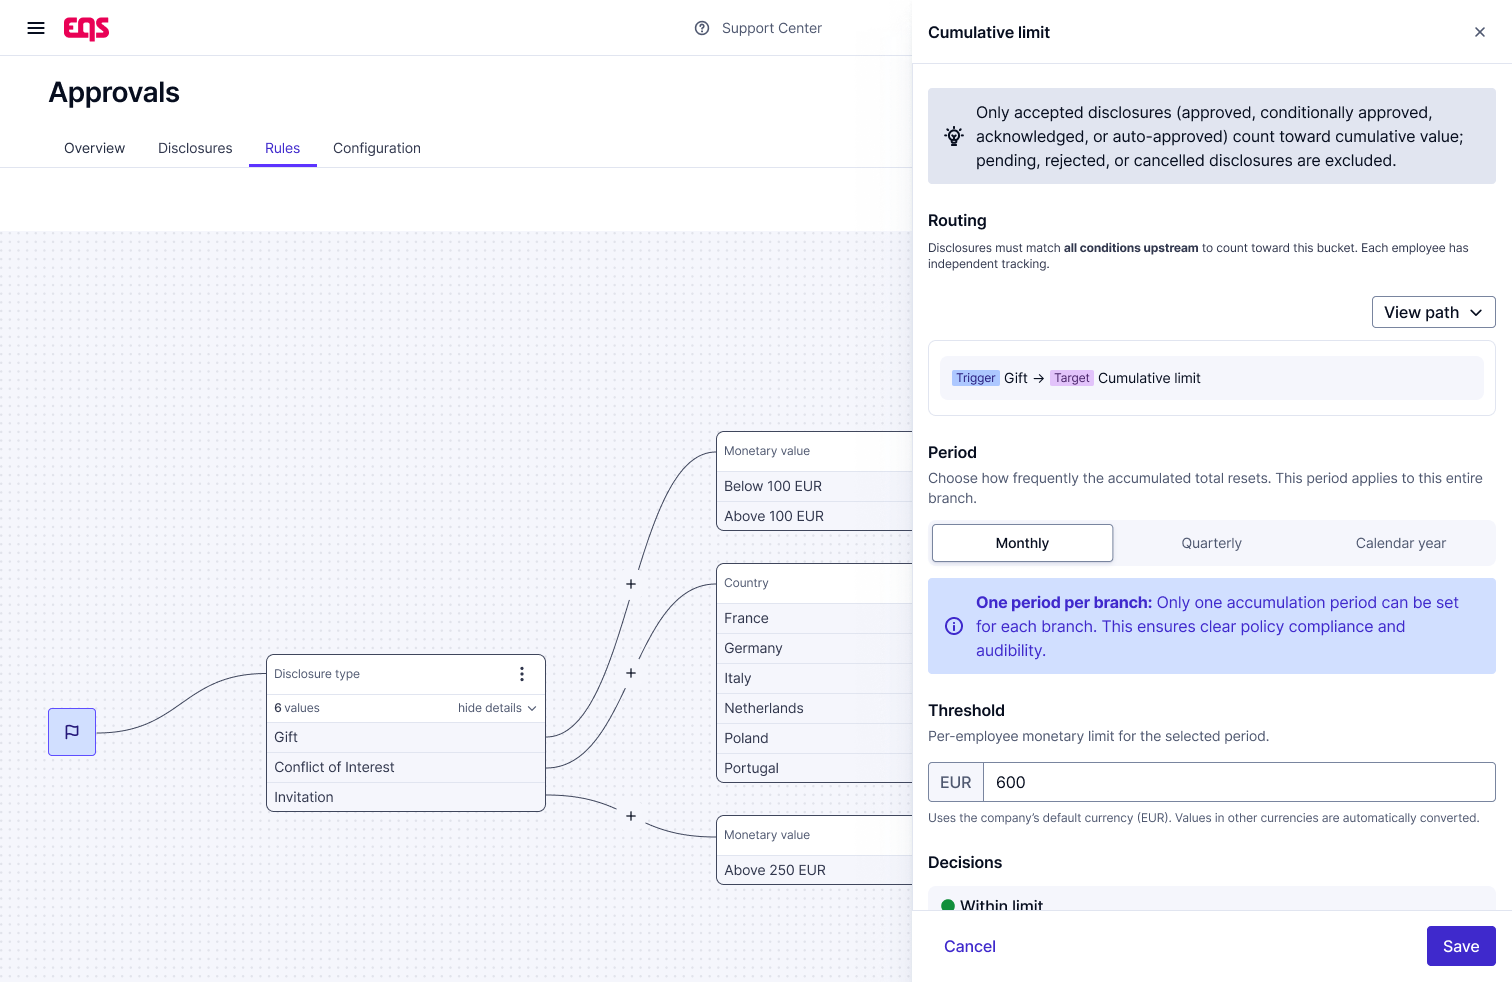Click the Above 250 EUR row
This screenshot has height=982, width=1512.
(x=815, y=870)
